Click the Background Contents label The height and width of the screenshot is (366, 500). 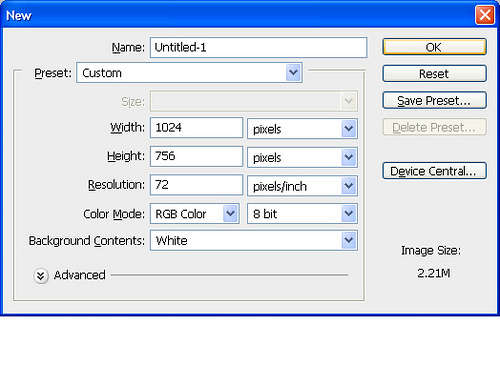click(x=87, y=241)
